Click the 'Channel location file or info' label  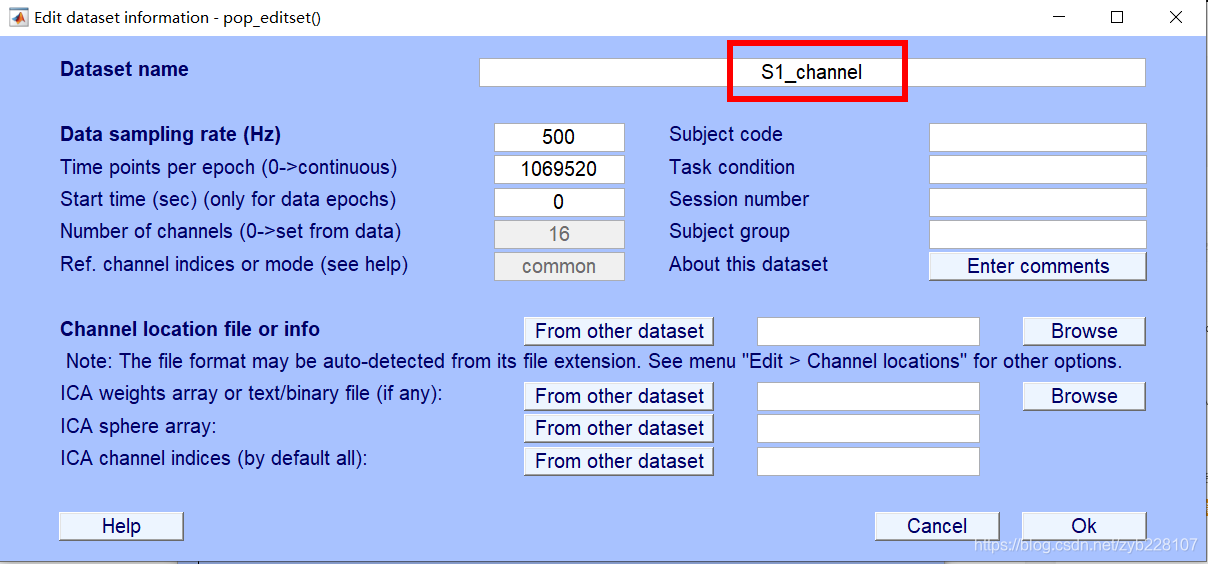tap(190, 329)
